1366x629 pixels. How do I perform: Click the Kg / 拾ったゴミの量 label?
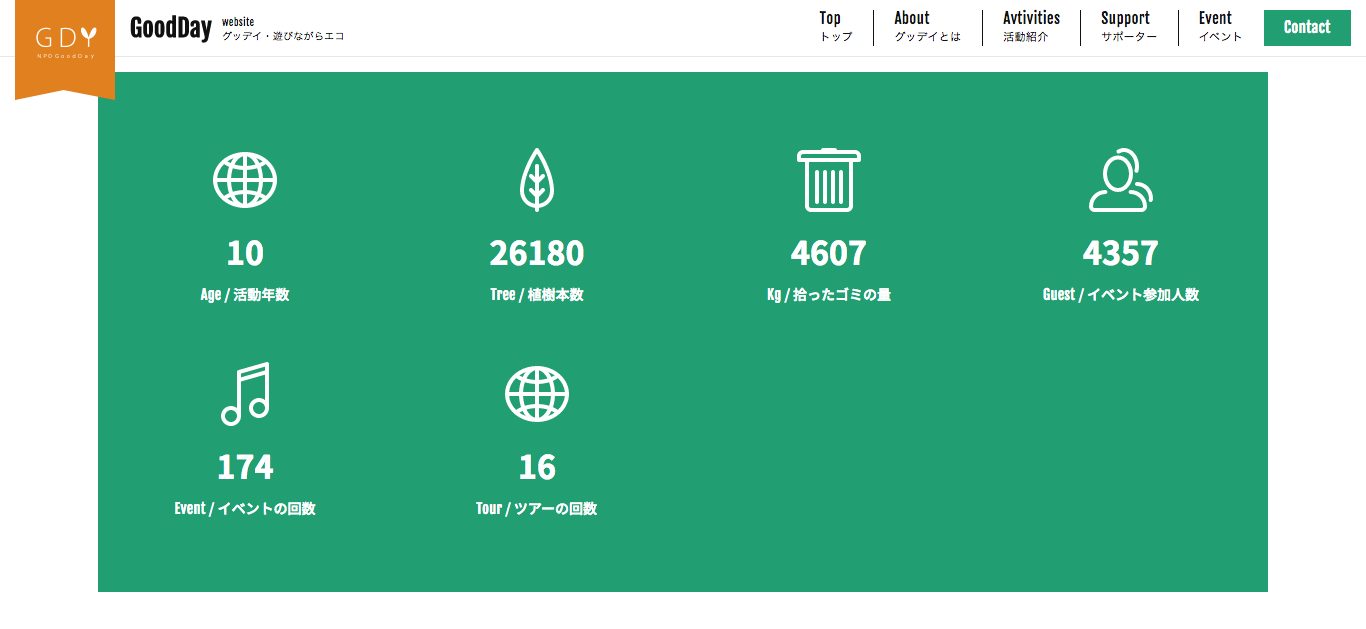tap(829, 295)
